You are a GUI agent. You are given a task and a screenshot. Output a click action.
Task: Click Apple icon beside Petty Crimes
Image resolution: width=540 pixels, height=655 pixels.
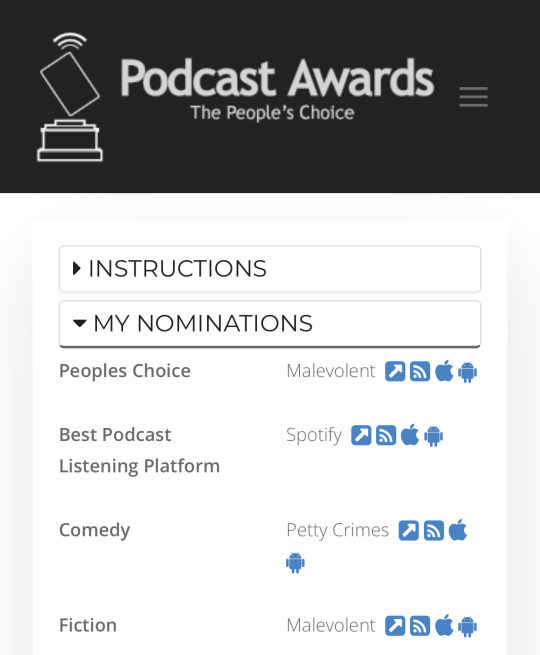(x=458, y=530)
